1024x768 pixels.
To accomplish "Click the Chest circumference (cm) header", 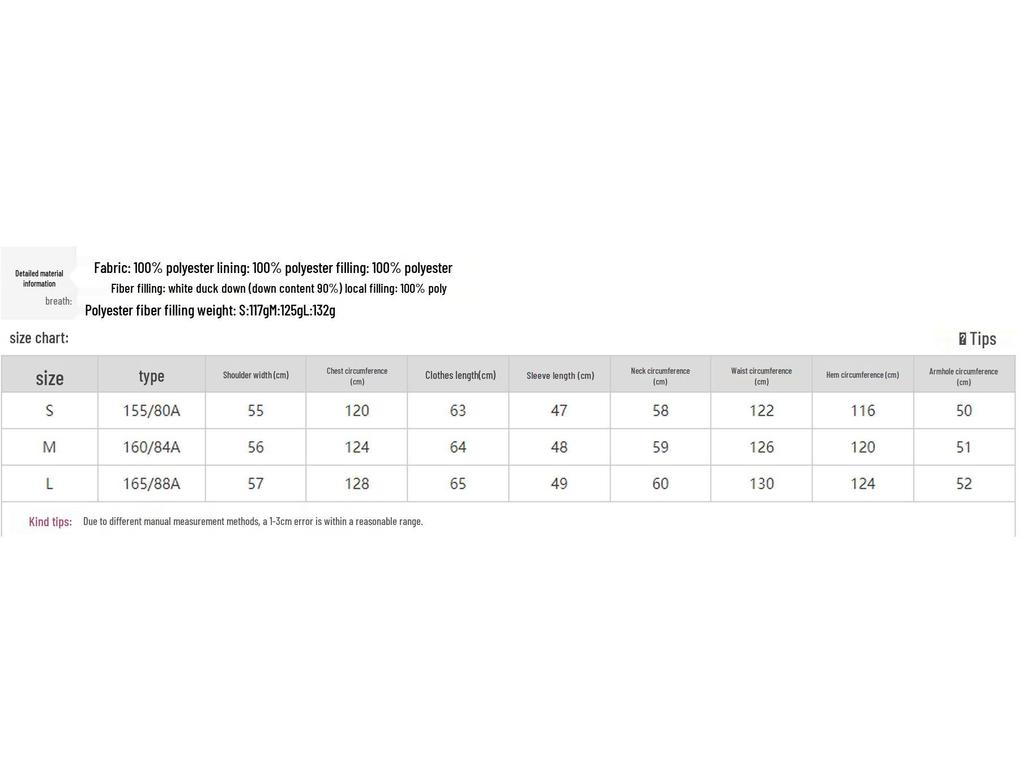I will click(x=357, y=376).
